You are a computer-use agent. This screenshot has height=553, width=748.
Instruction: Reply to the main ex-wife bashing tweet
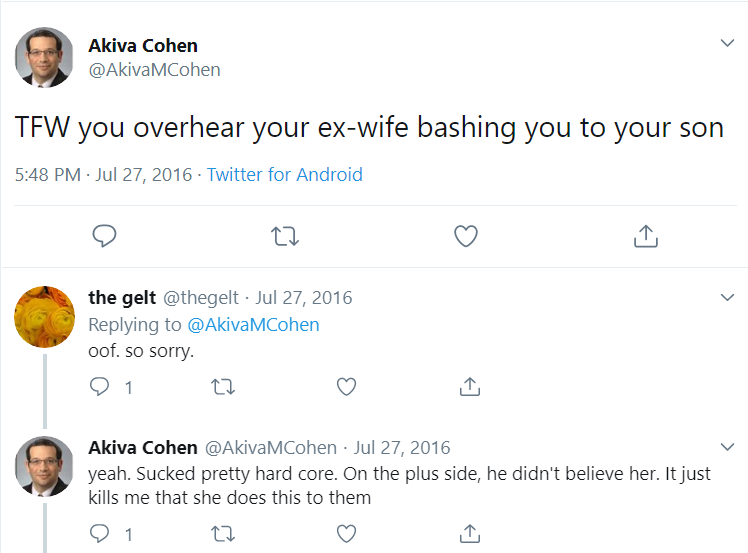click(x=104, y=236)
